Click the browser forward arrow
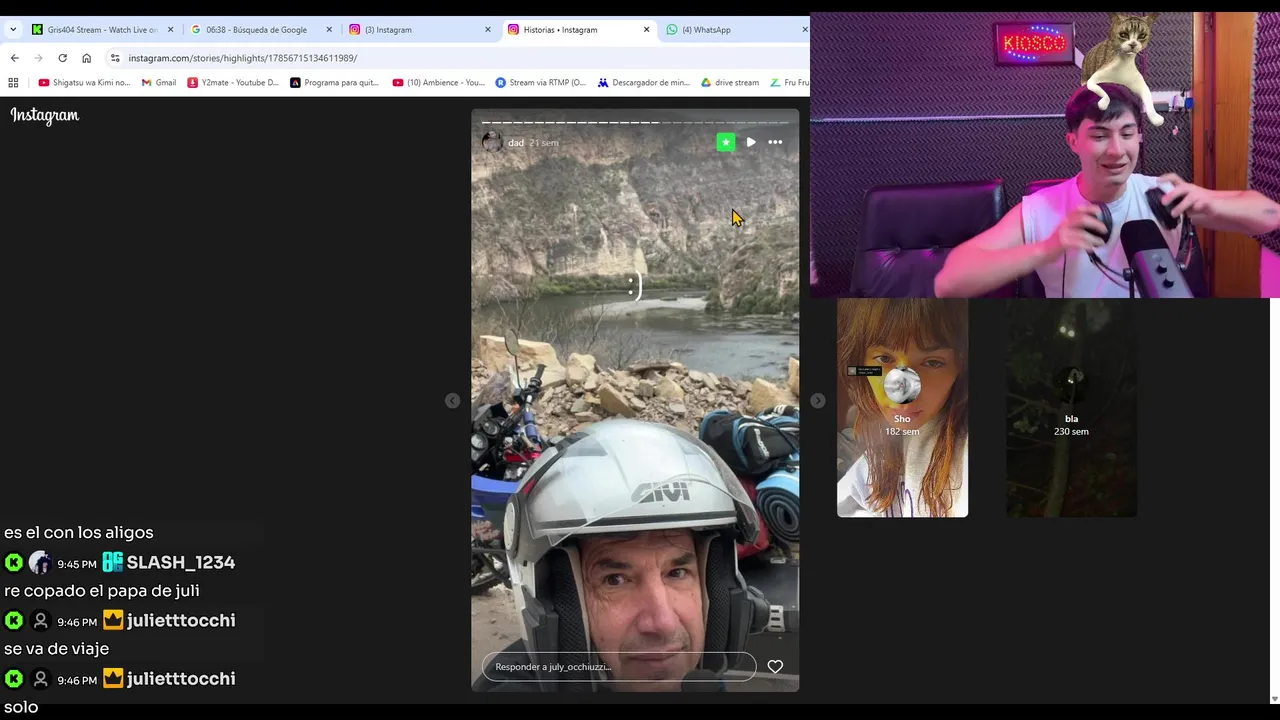 (x=38, y=58)
